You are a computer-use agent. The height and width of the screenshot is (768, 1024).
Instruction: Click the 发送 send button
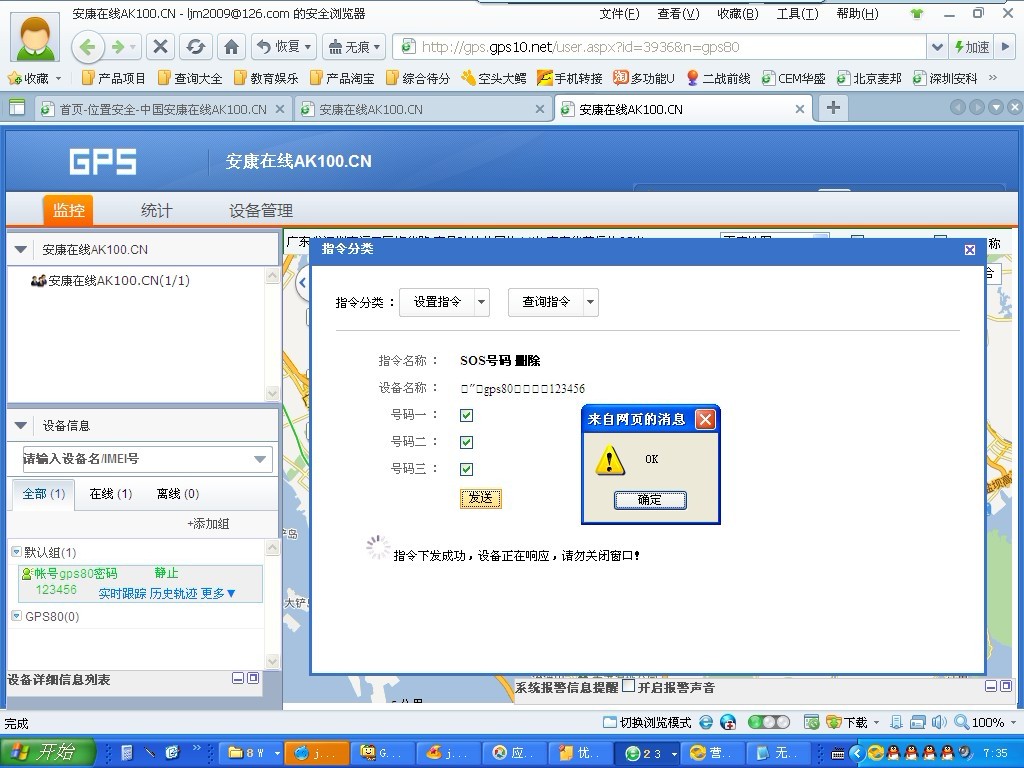tap(481, 498)
